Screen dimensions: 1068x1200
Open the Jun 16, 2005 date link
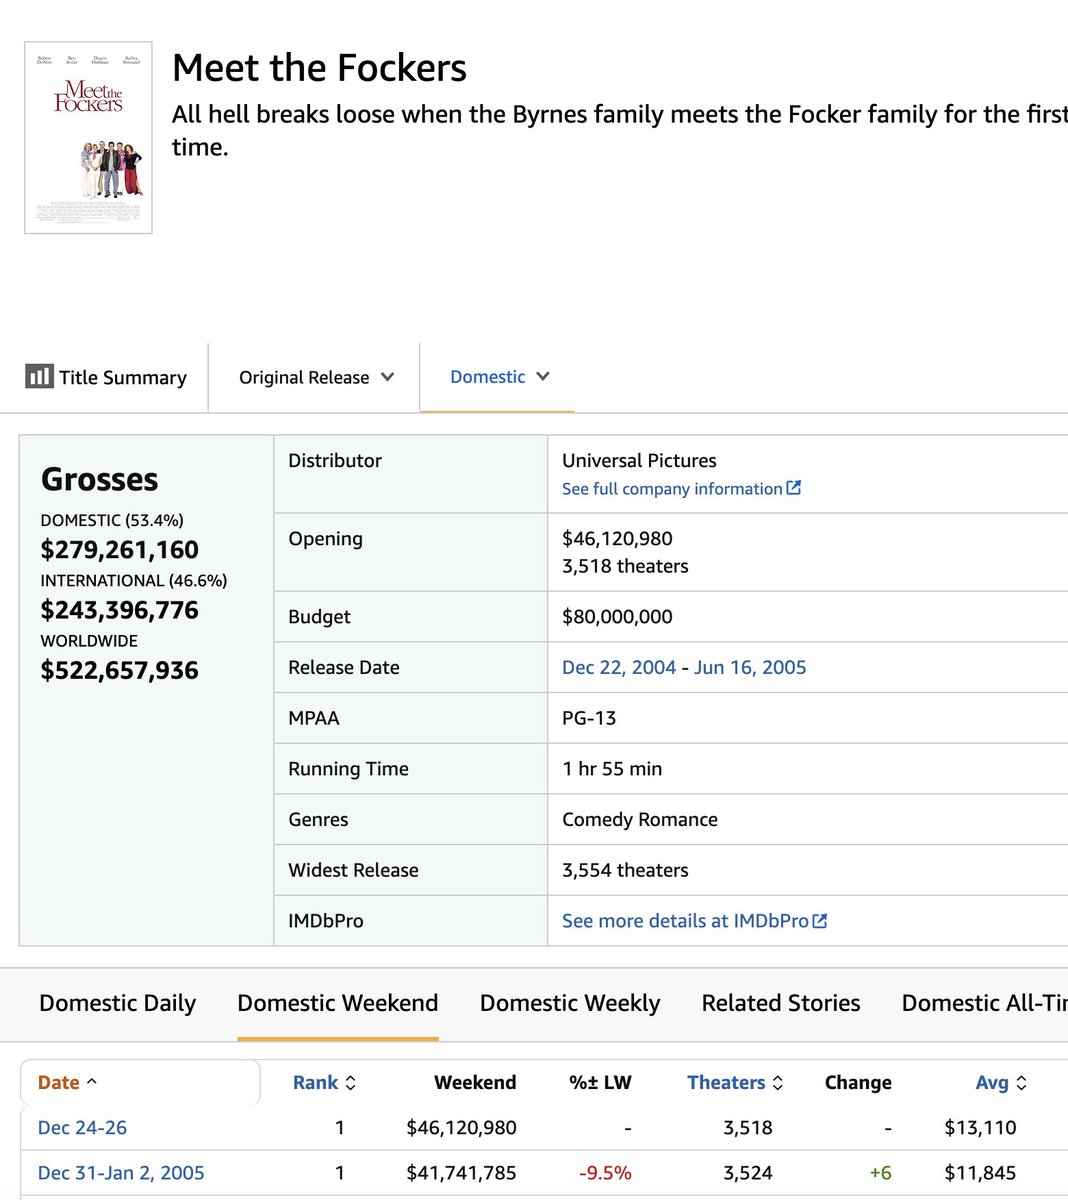pyautogui.click(x=750, y=667)
